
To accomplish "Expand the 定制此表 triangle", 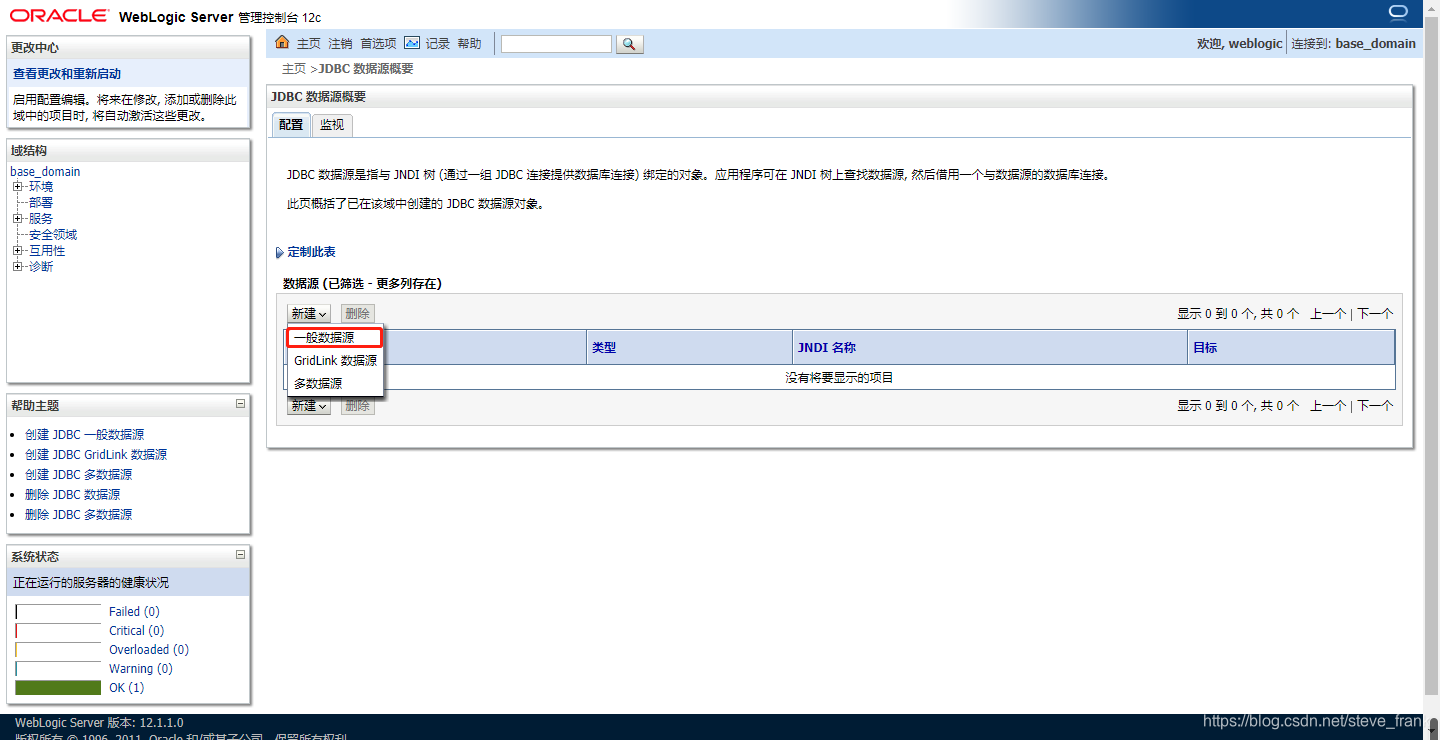I will 279,253.
